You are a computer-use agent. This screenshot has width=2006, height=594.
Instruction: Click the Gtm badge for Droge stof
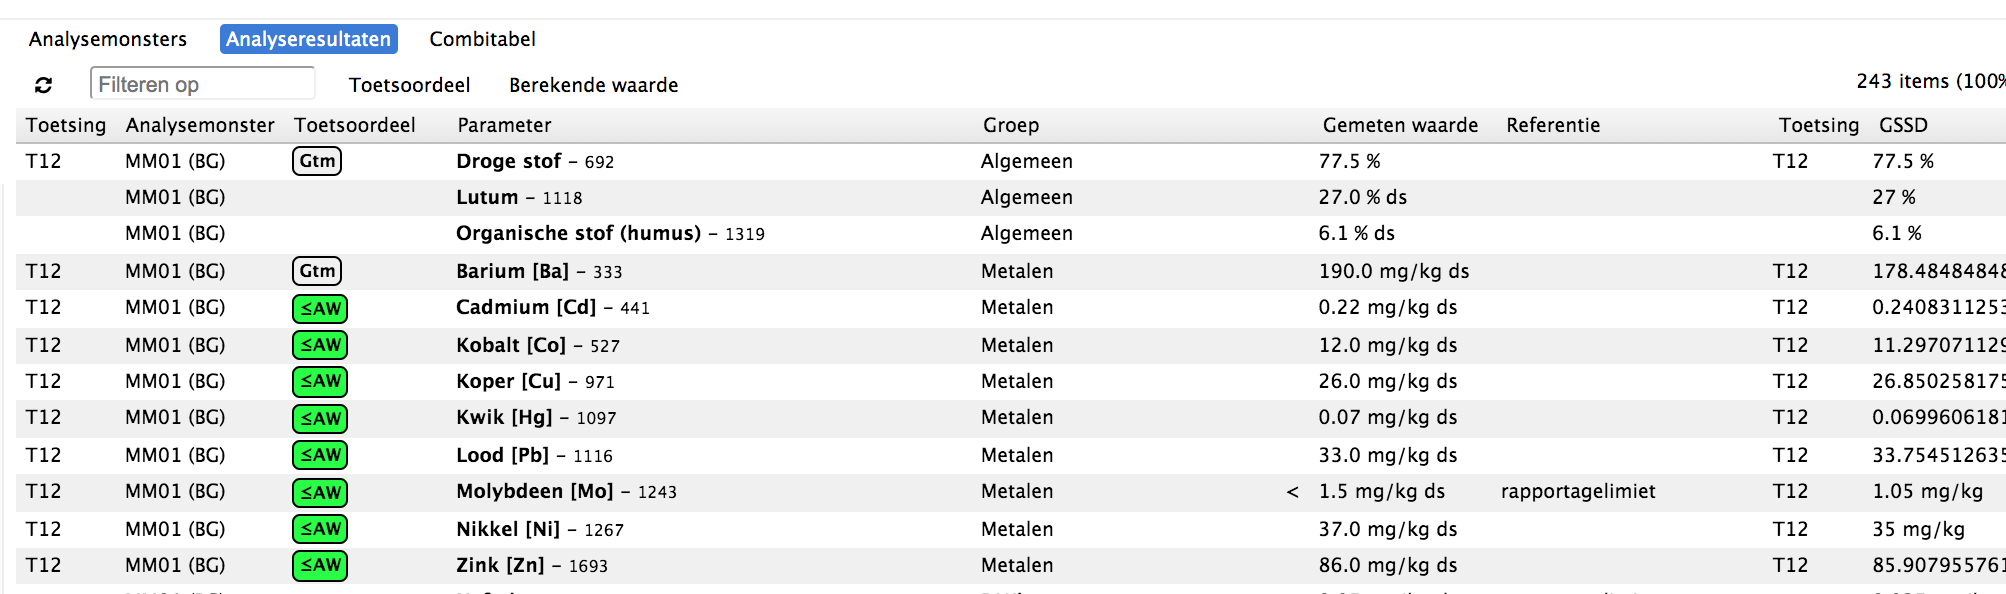tap(317, 161)
